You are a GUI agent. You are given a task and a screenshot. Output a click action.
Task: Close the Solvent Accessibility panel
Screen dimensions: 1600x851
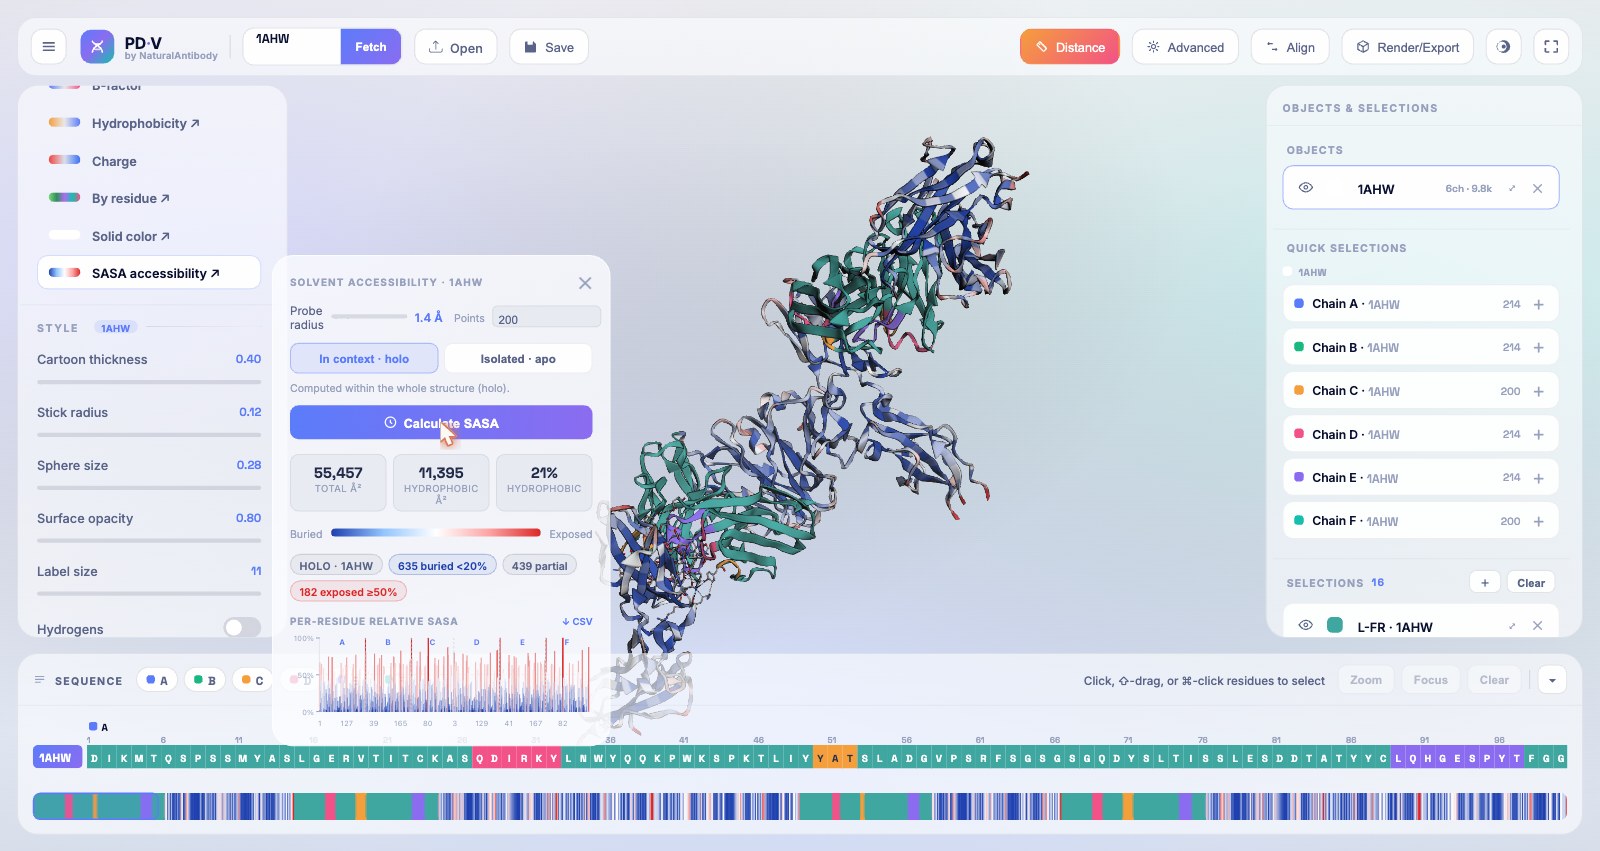point(585,283)
